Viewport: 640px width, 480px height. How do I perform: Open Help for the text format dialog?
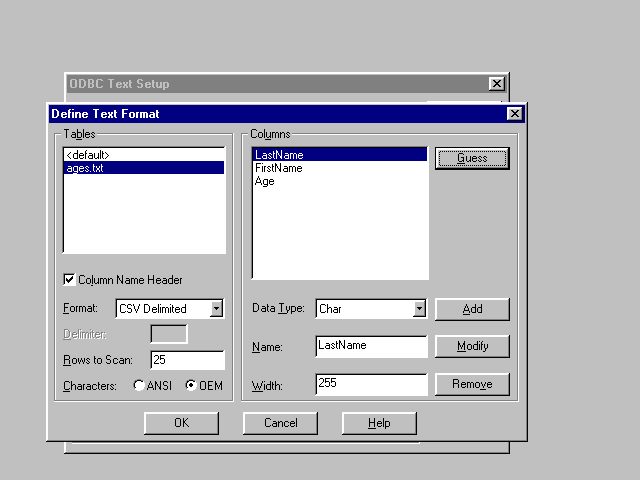click(379, 423)
